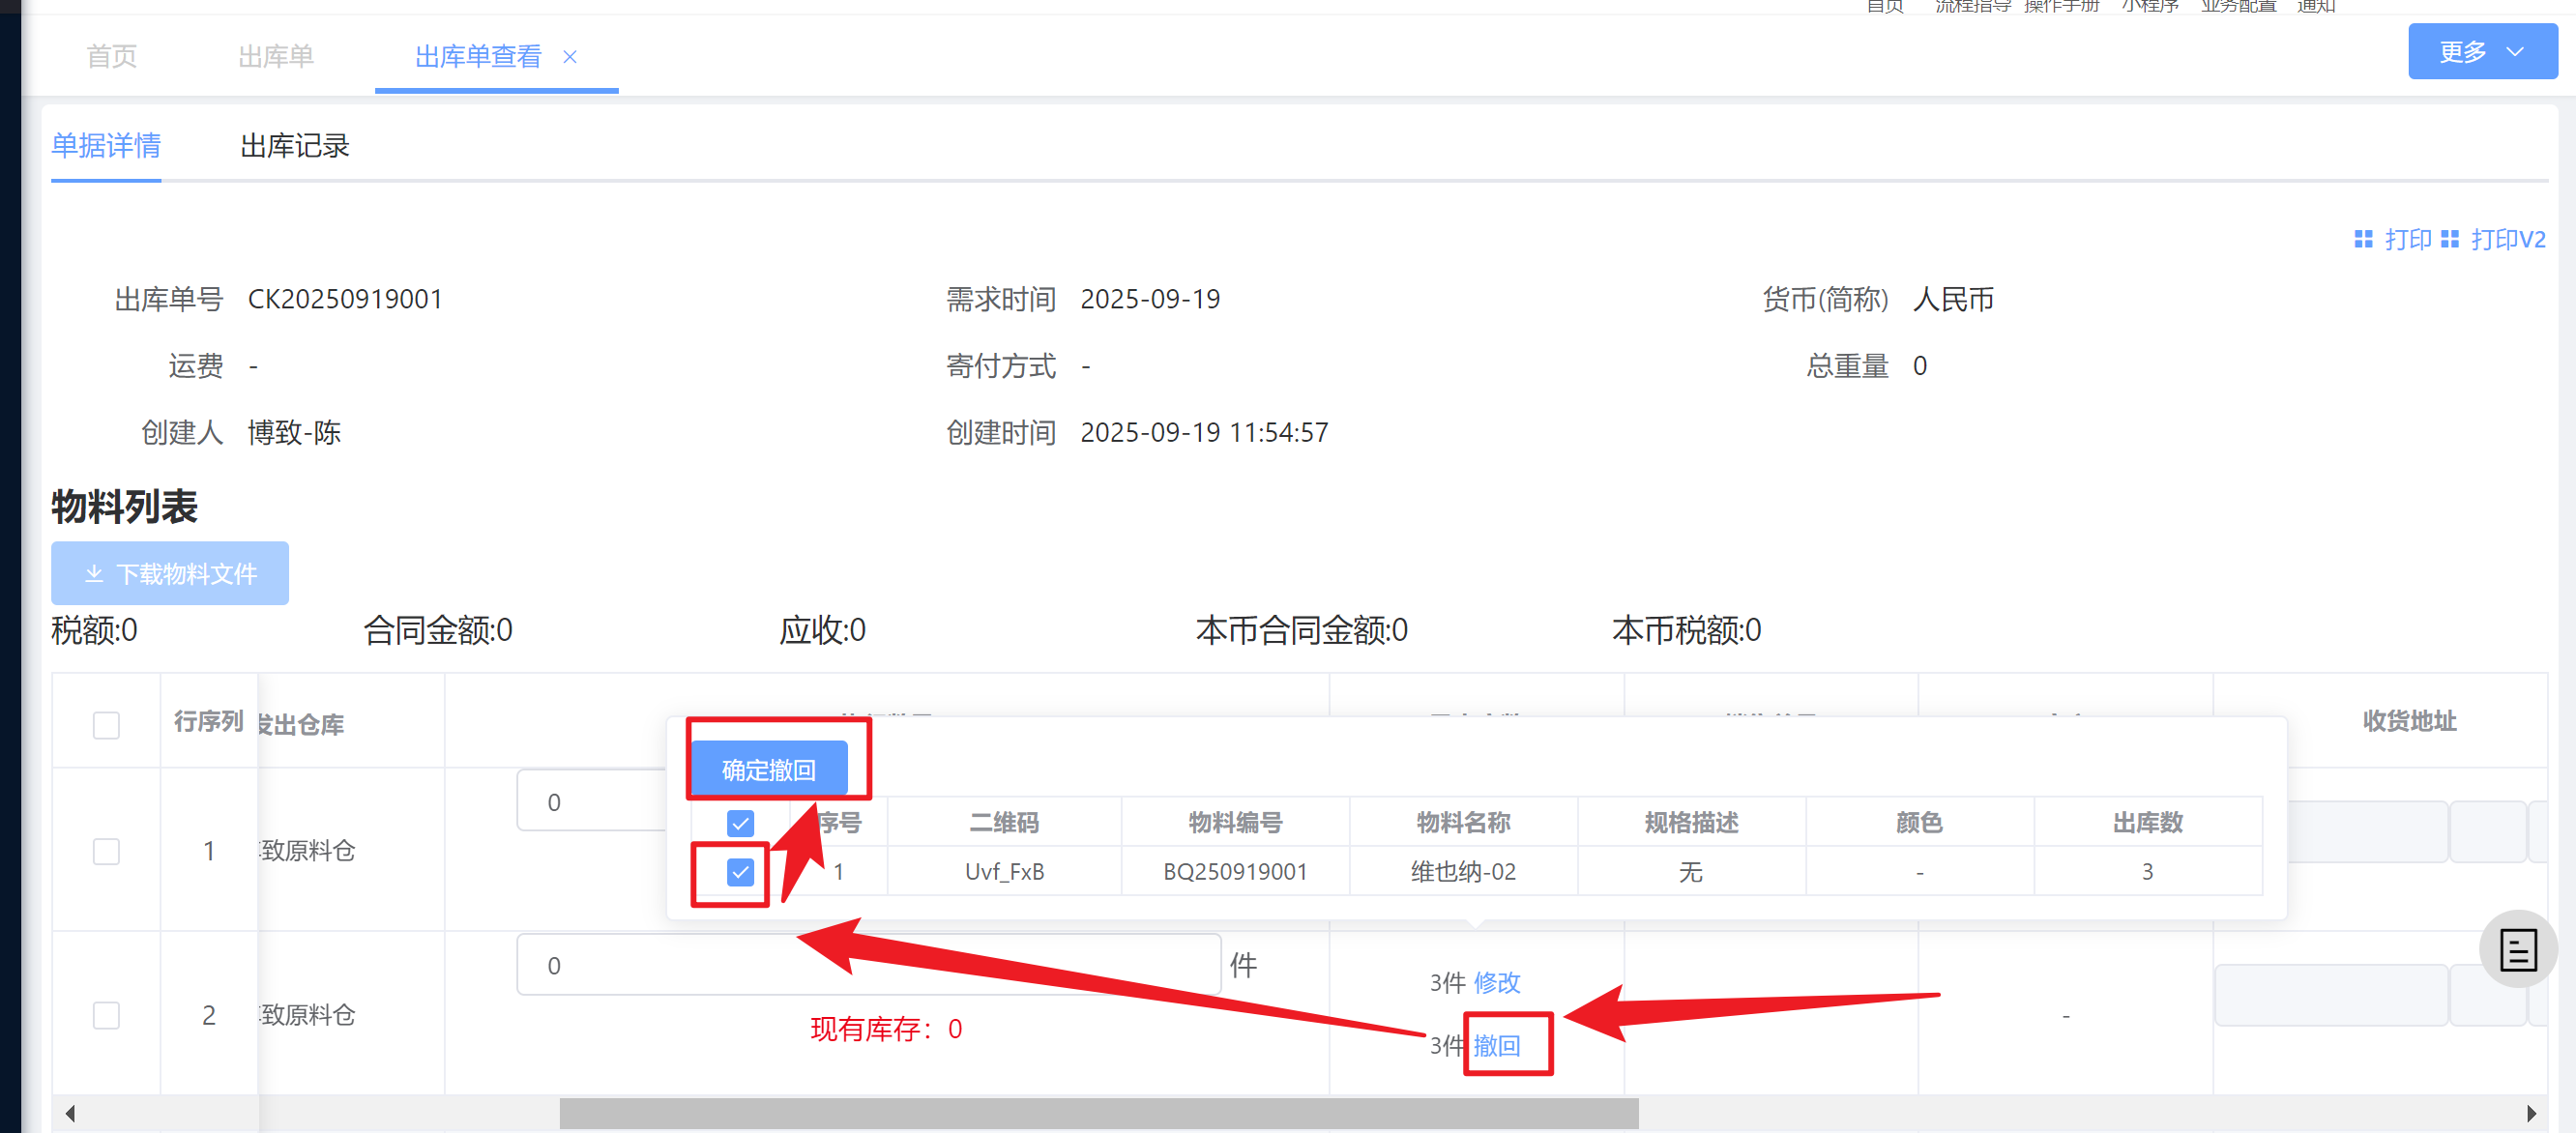Click the 现有库存：0 red text
This screenshot has width=2576, height=1133.
click(886, 1029)
